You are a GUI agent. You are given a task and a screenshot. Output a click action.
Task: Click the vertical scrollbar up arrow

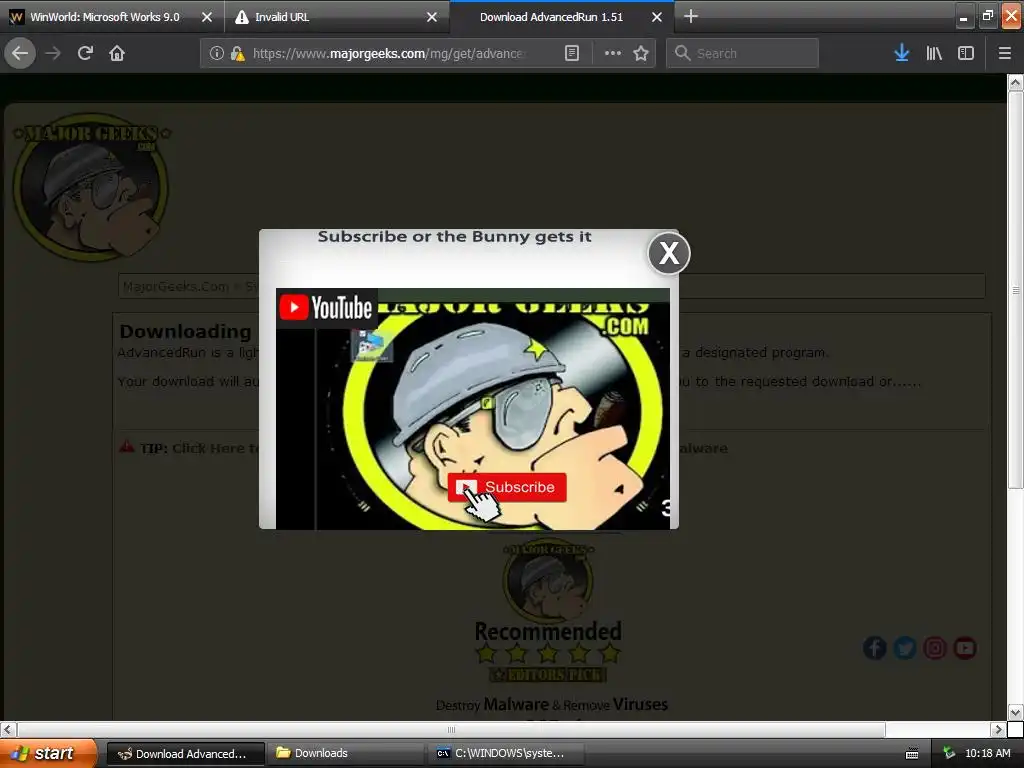point(1015,82)
